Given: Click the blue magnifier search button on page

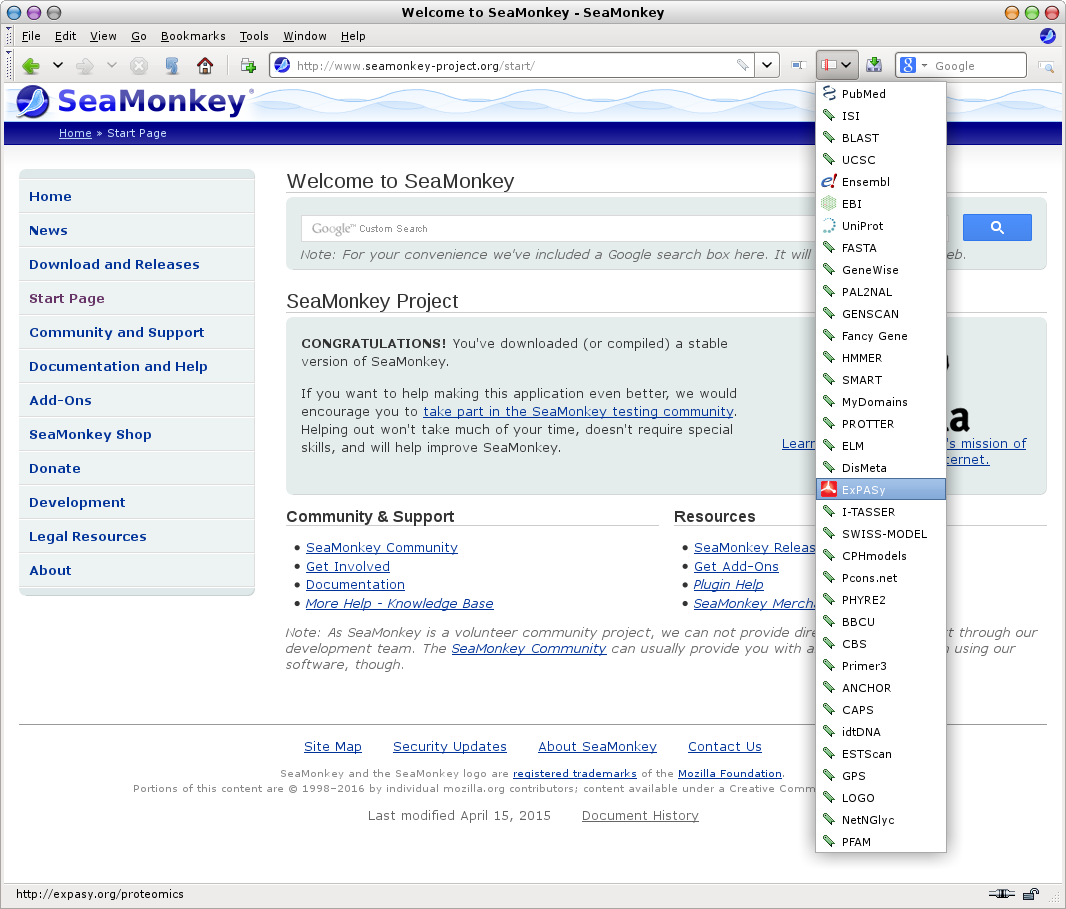Looking at the screenshot, I should pos(997,228).
